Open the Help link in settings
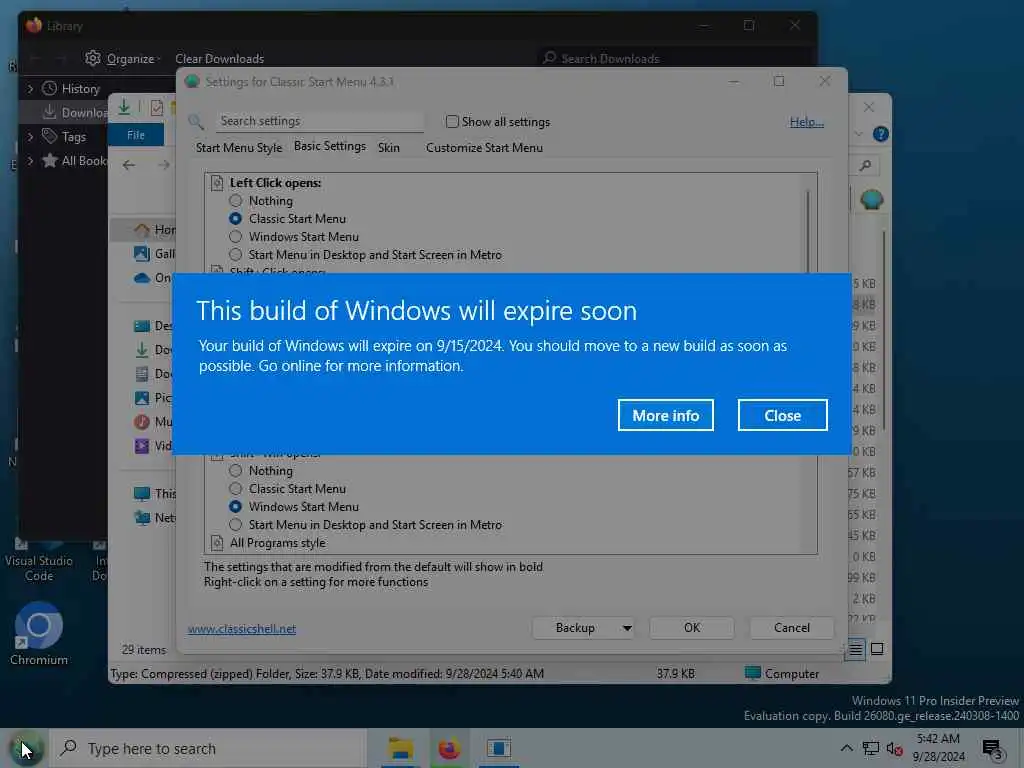 click(807, 122)
